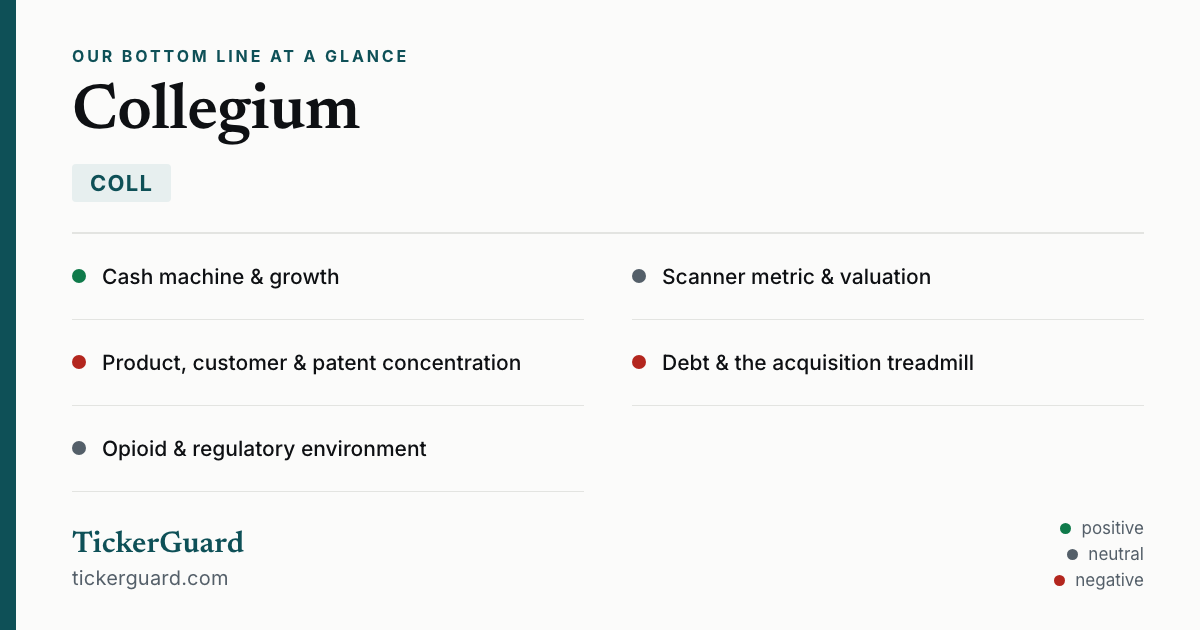Viewport: 1200px width, 630px height.
Task: Click the Collegium company title
Action: point(216,109)
